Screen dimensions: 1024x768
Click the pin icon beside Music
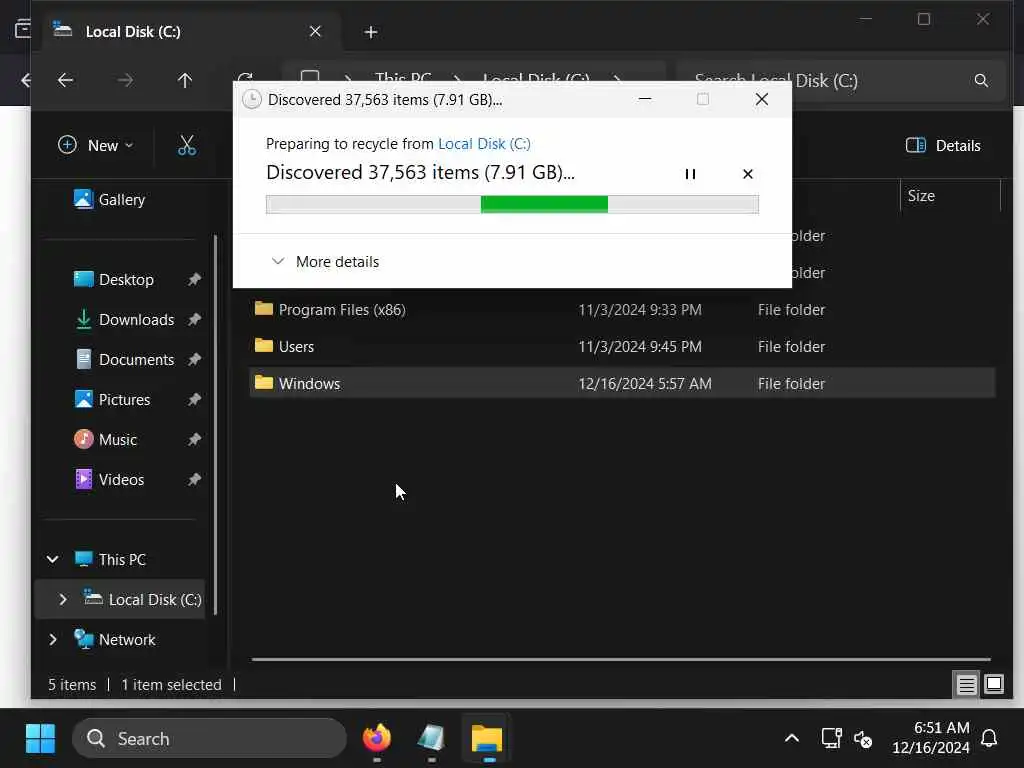tap(194, 439)
